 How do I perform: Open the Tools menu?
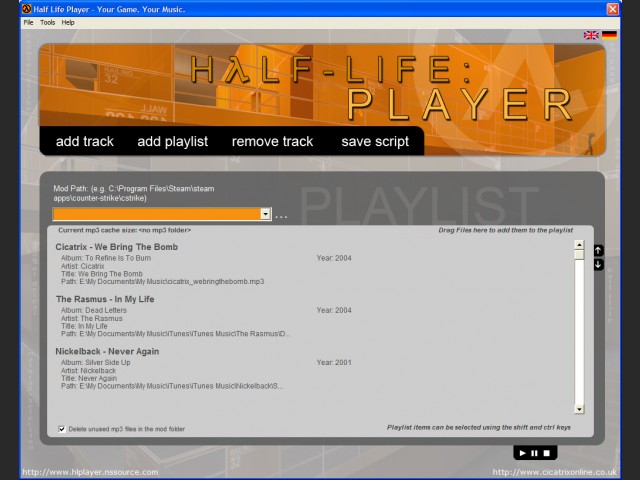coord(47,22)
